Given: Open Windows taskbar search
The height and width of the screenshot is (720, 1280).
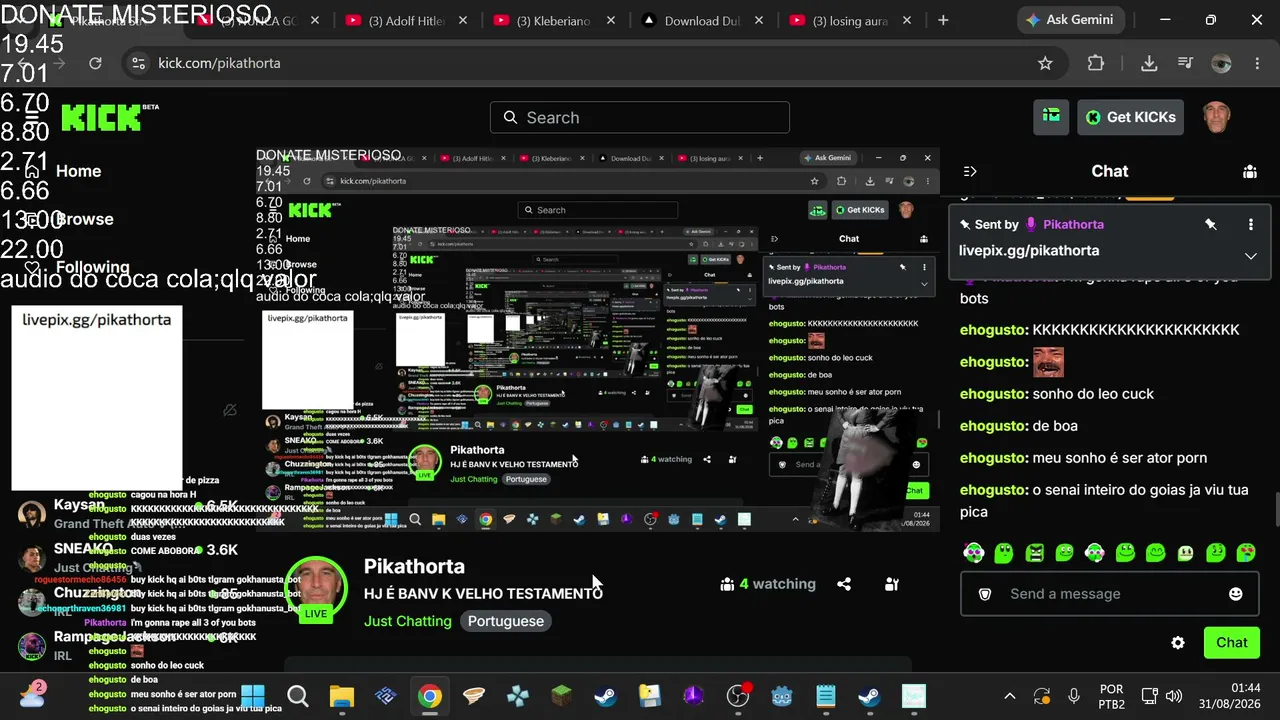Looking at the screenshot, I should pos(297,696).
